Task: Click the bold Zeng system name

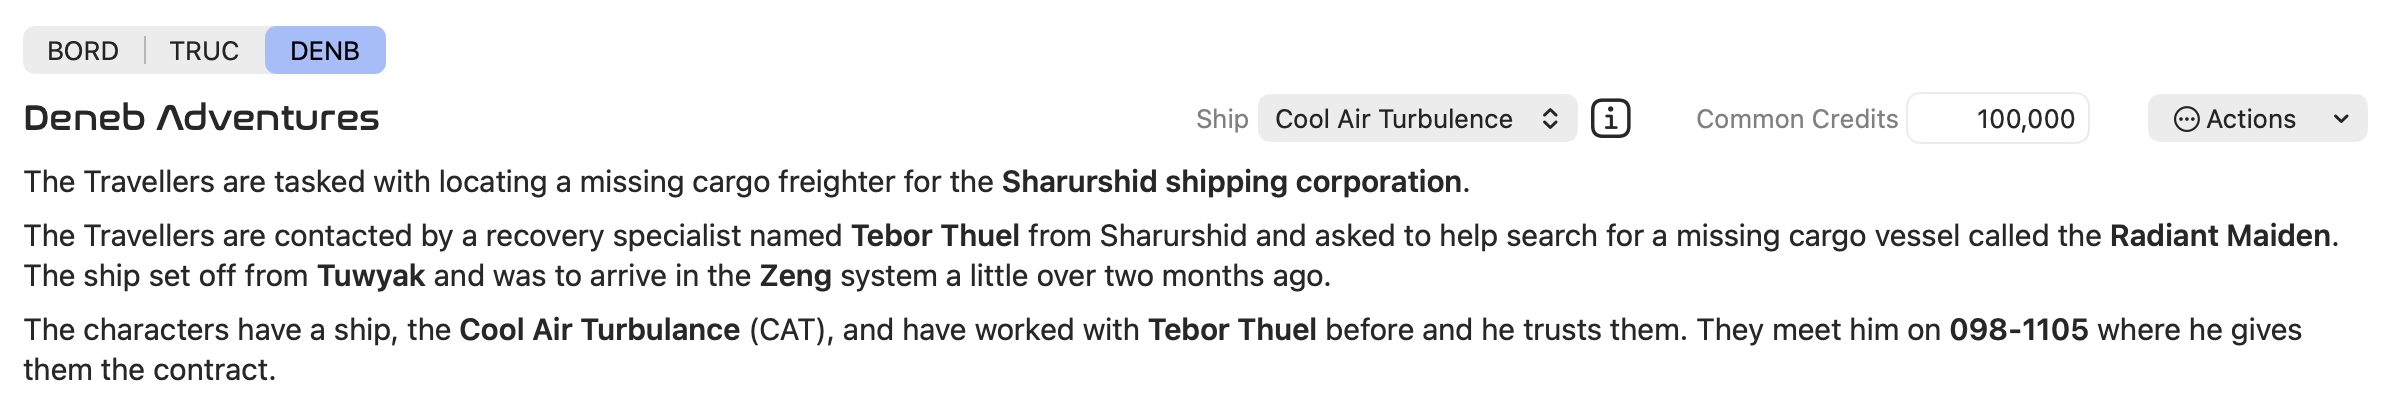Action: [x=796, y=276]
